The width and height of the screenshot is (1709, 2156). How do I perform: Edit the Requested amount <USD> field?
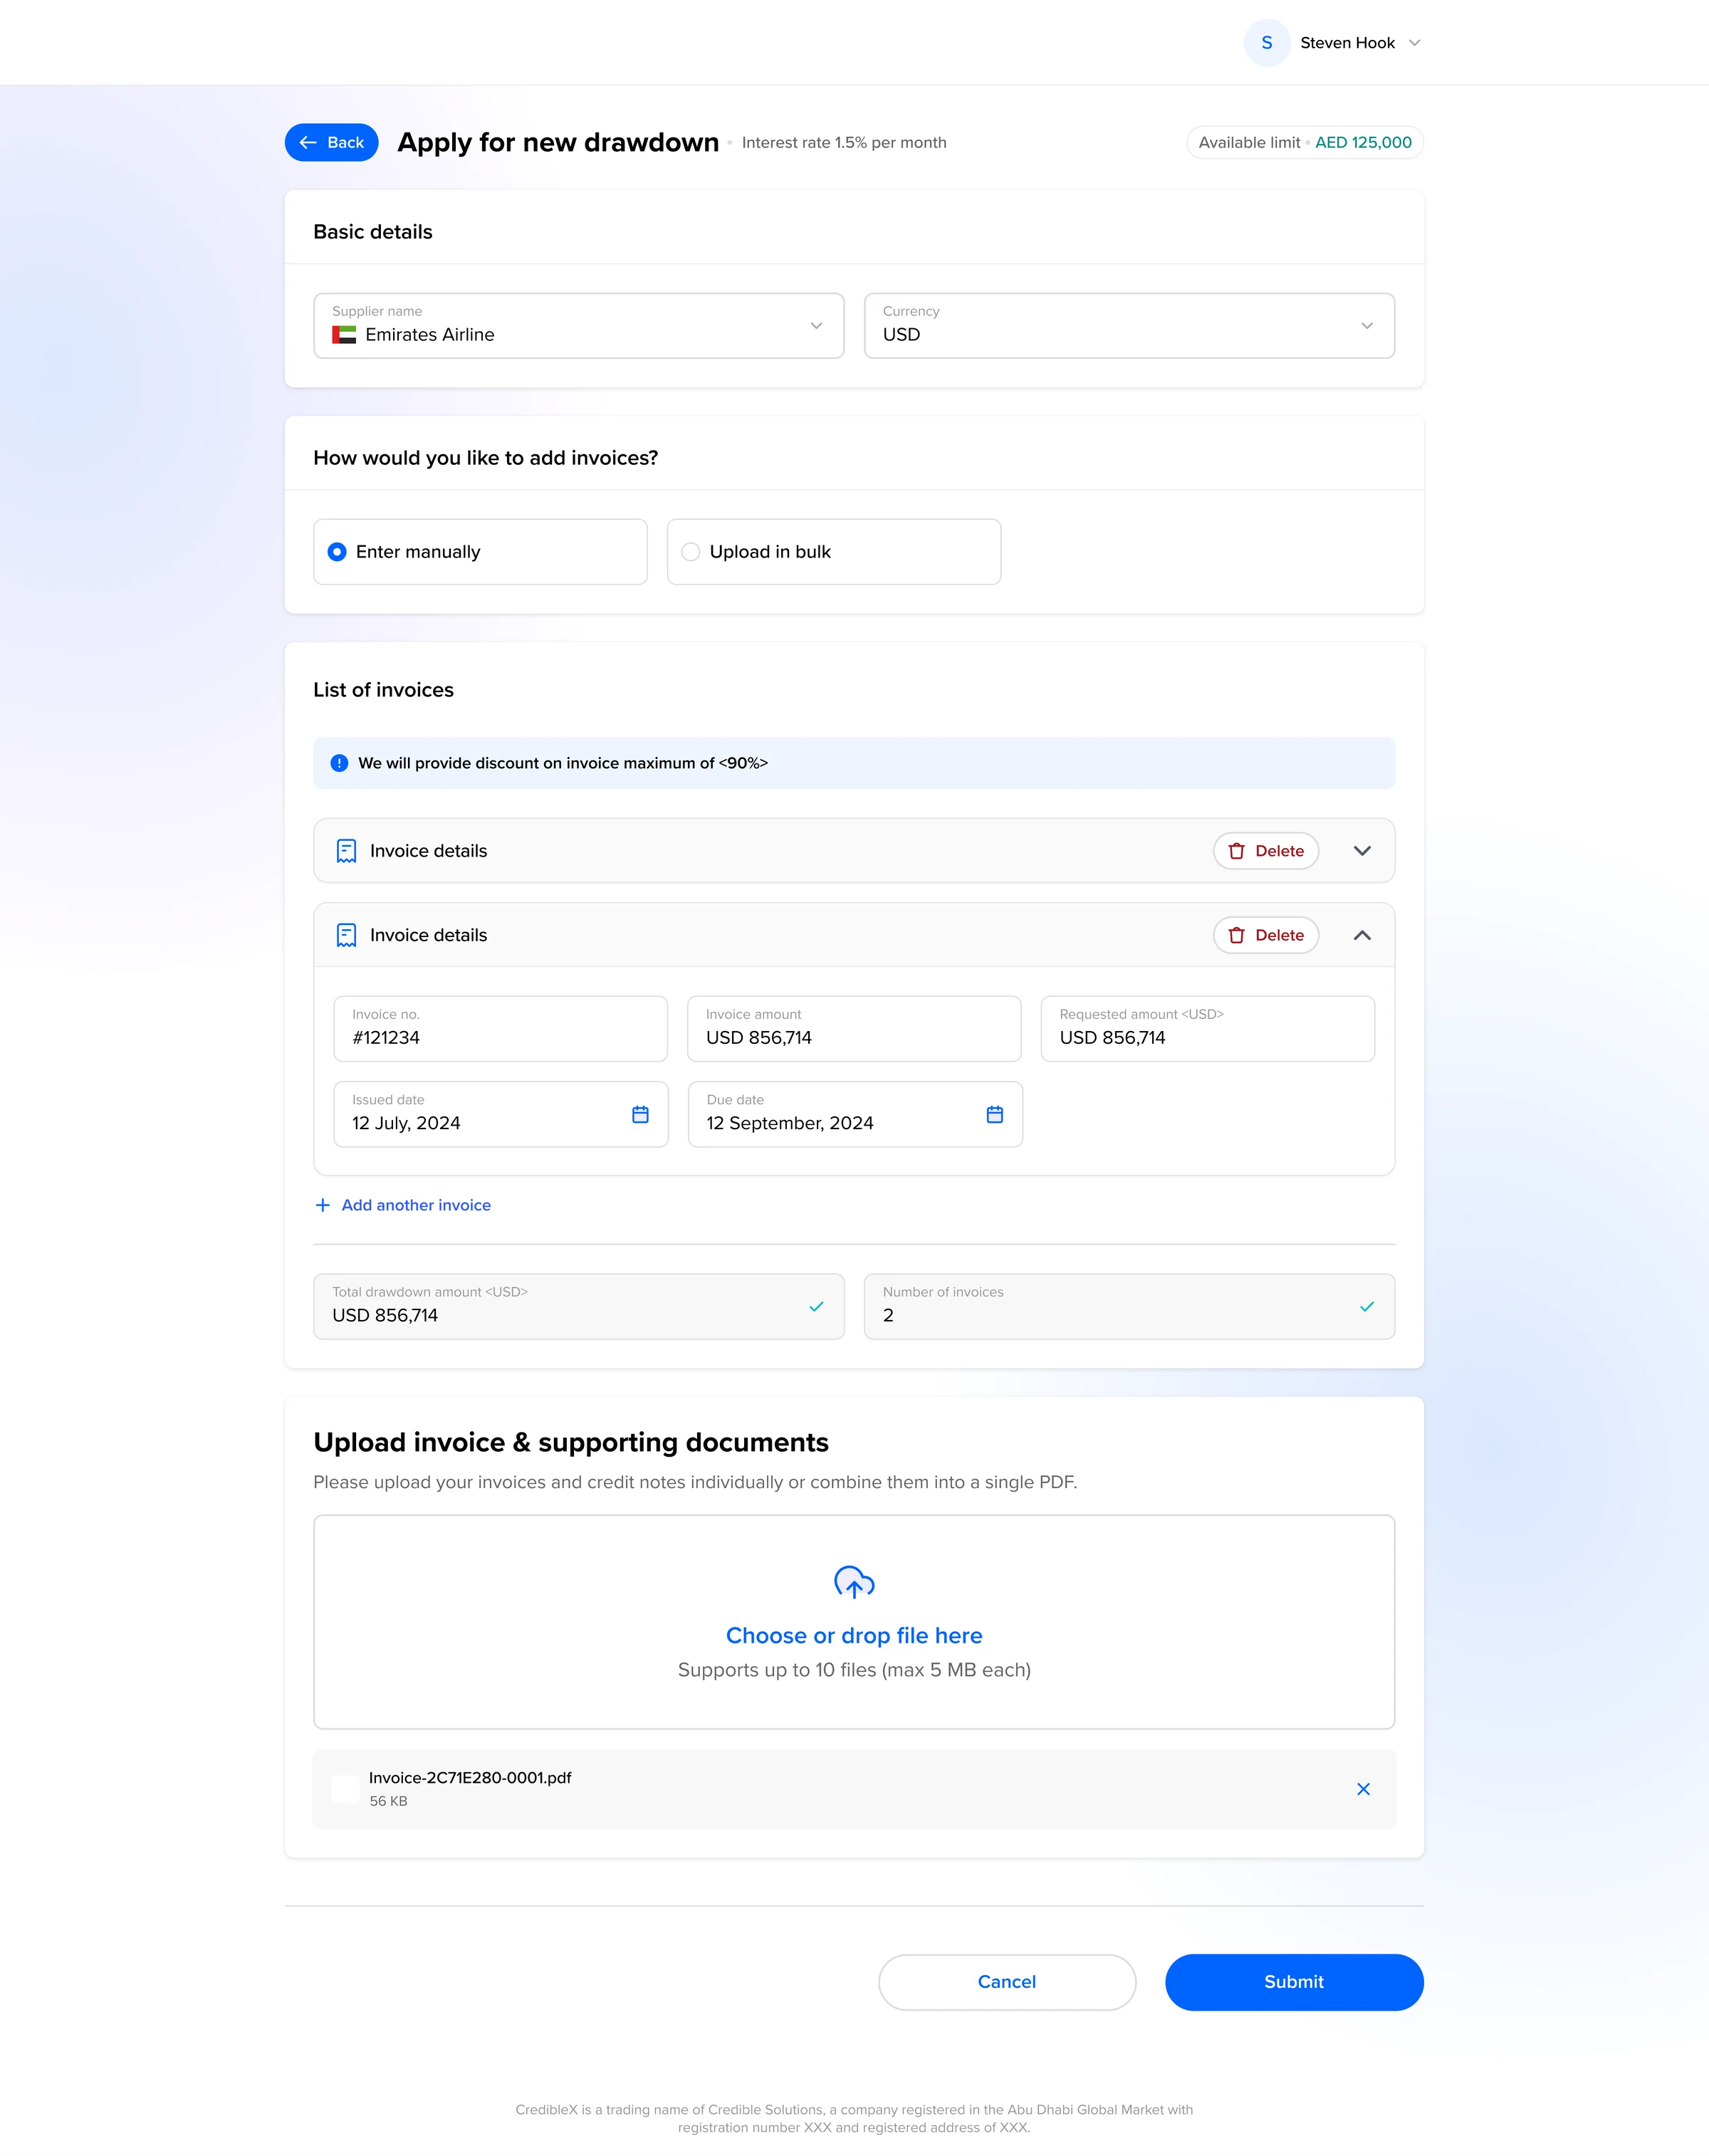(1207, 1028)
